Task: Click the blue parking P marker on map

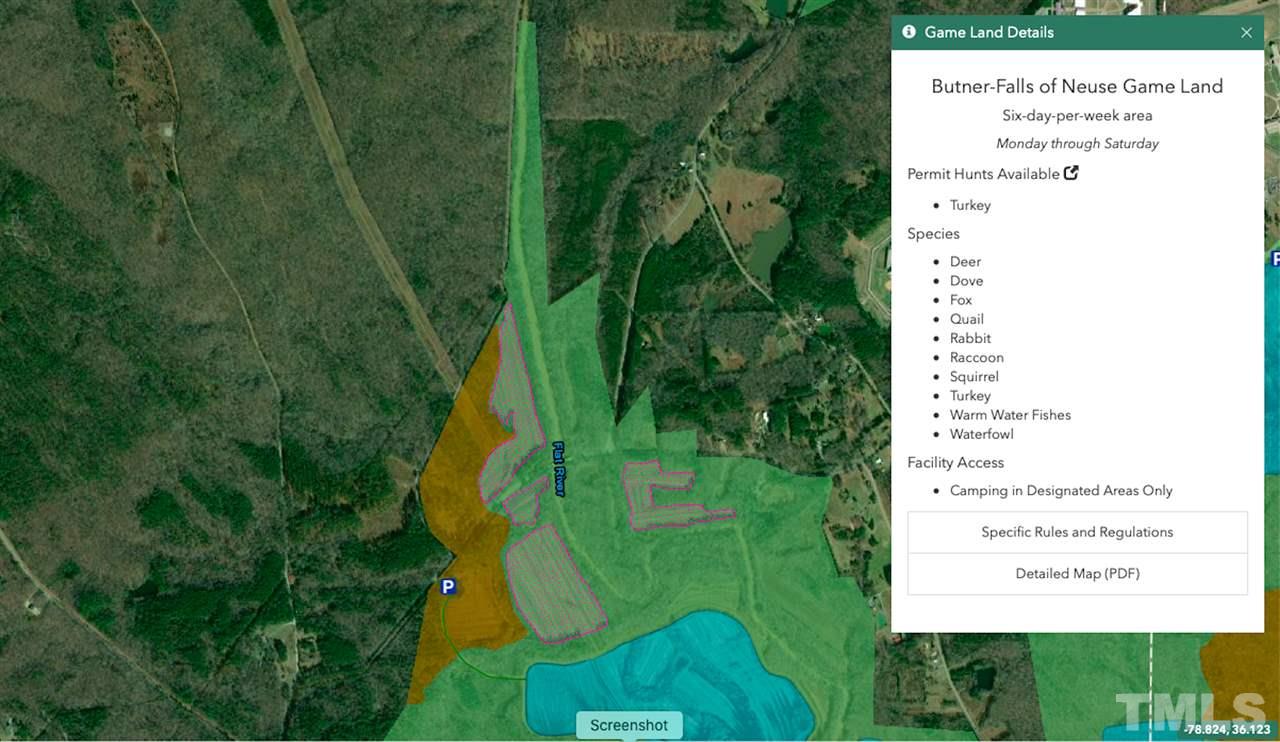Action: pyautogui.click(x=449, y=587)
